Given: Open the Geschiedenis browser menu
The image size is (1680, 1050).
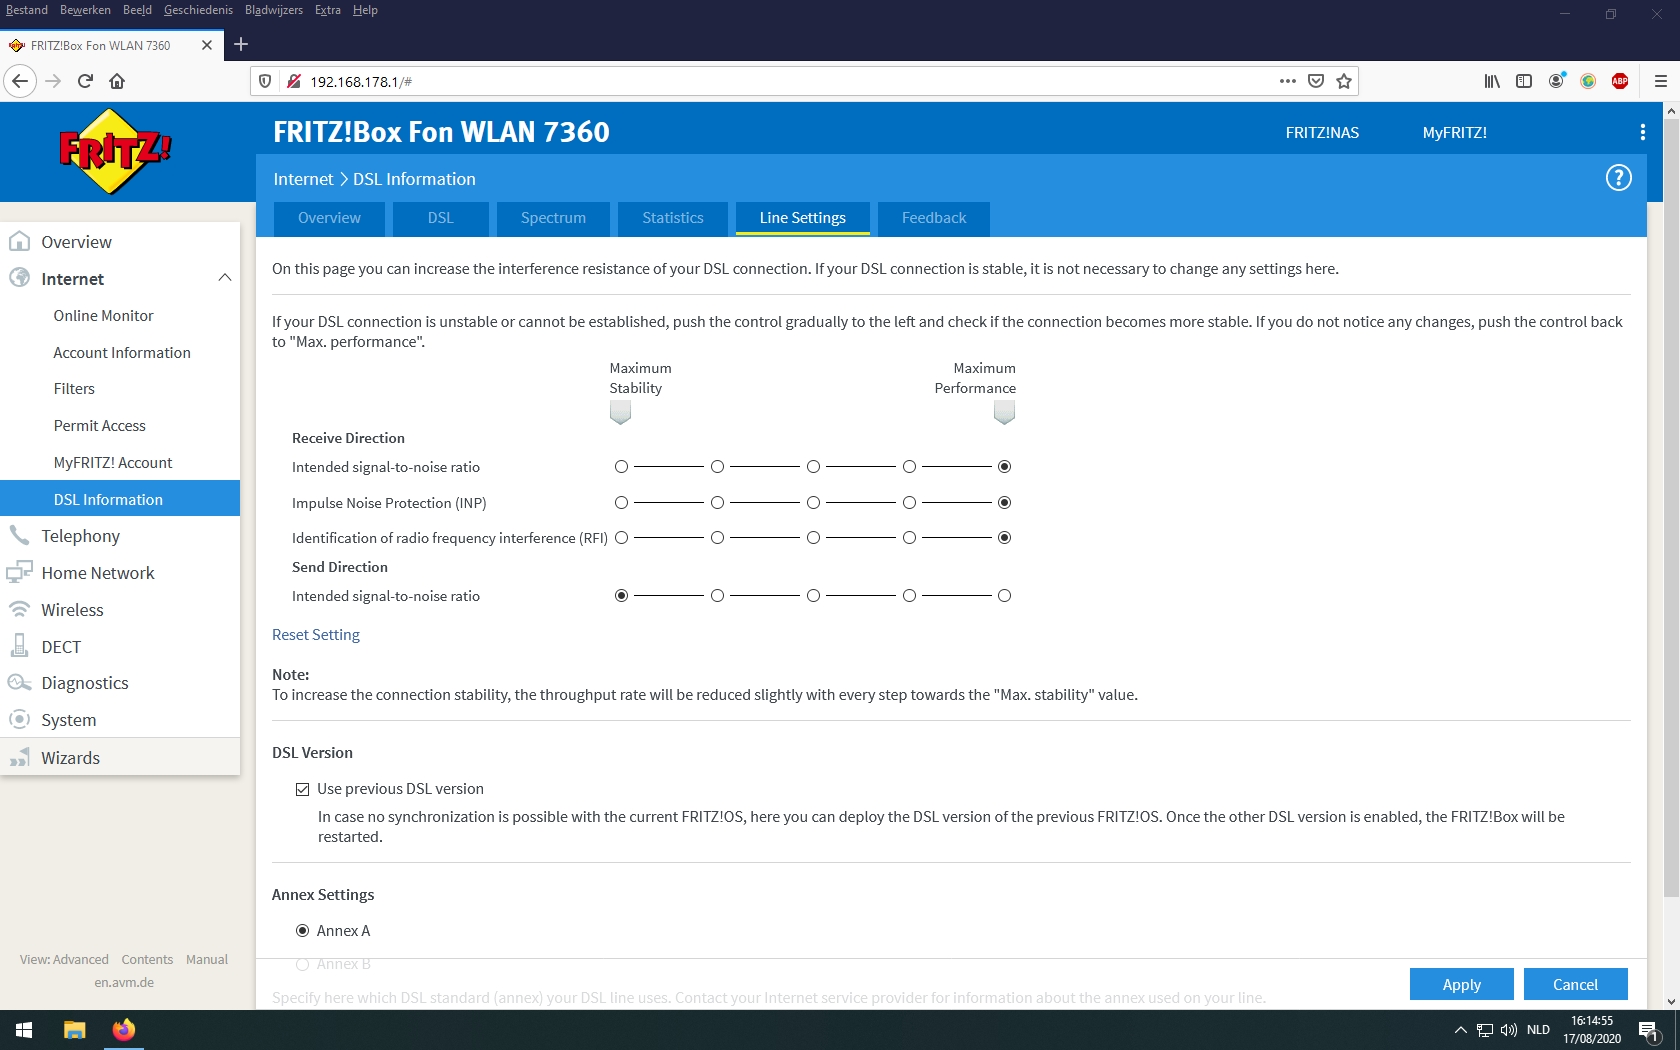Looking at the screenshot, I should click(198, 10).
